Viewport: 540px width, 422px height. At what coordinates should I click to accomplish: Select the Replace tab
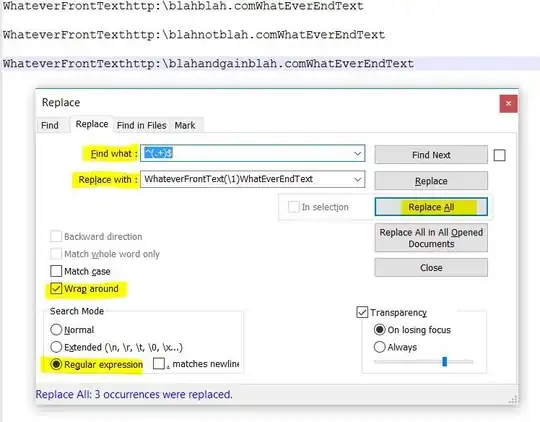click(x=92, y=124)
